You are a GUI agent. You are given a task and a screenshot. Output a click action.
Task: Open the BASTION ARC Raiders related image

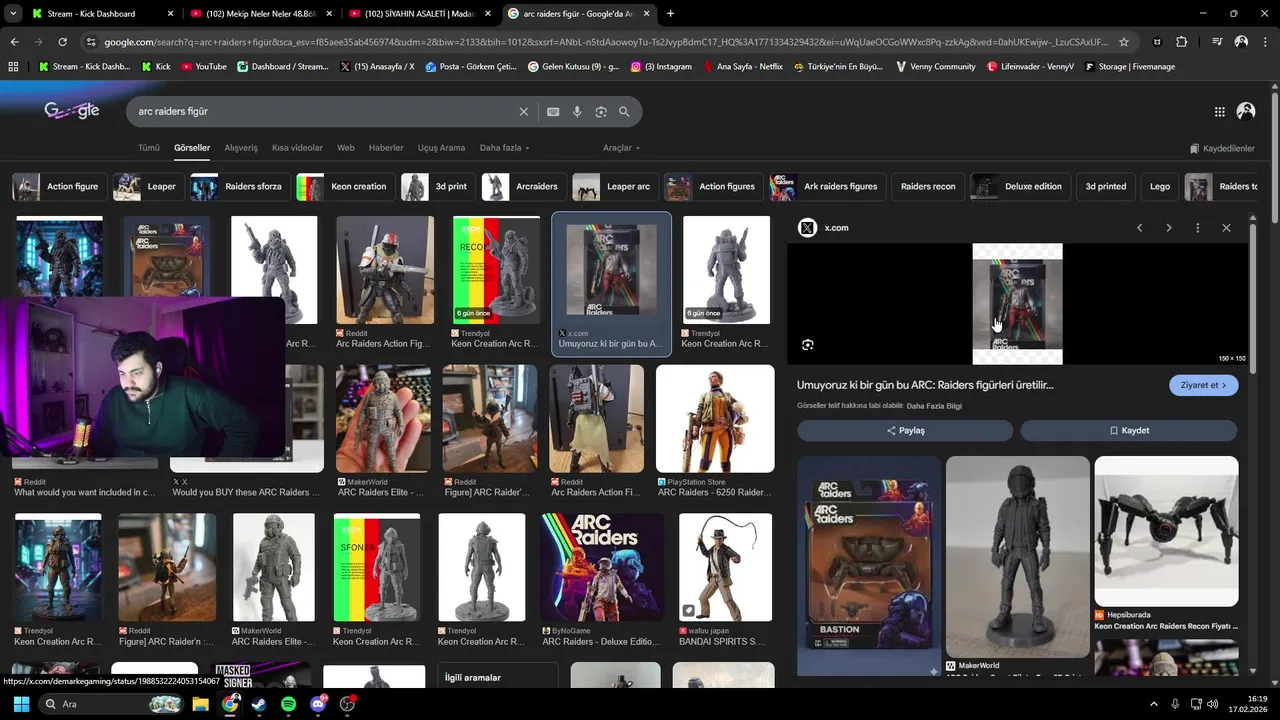868,566
